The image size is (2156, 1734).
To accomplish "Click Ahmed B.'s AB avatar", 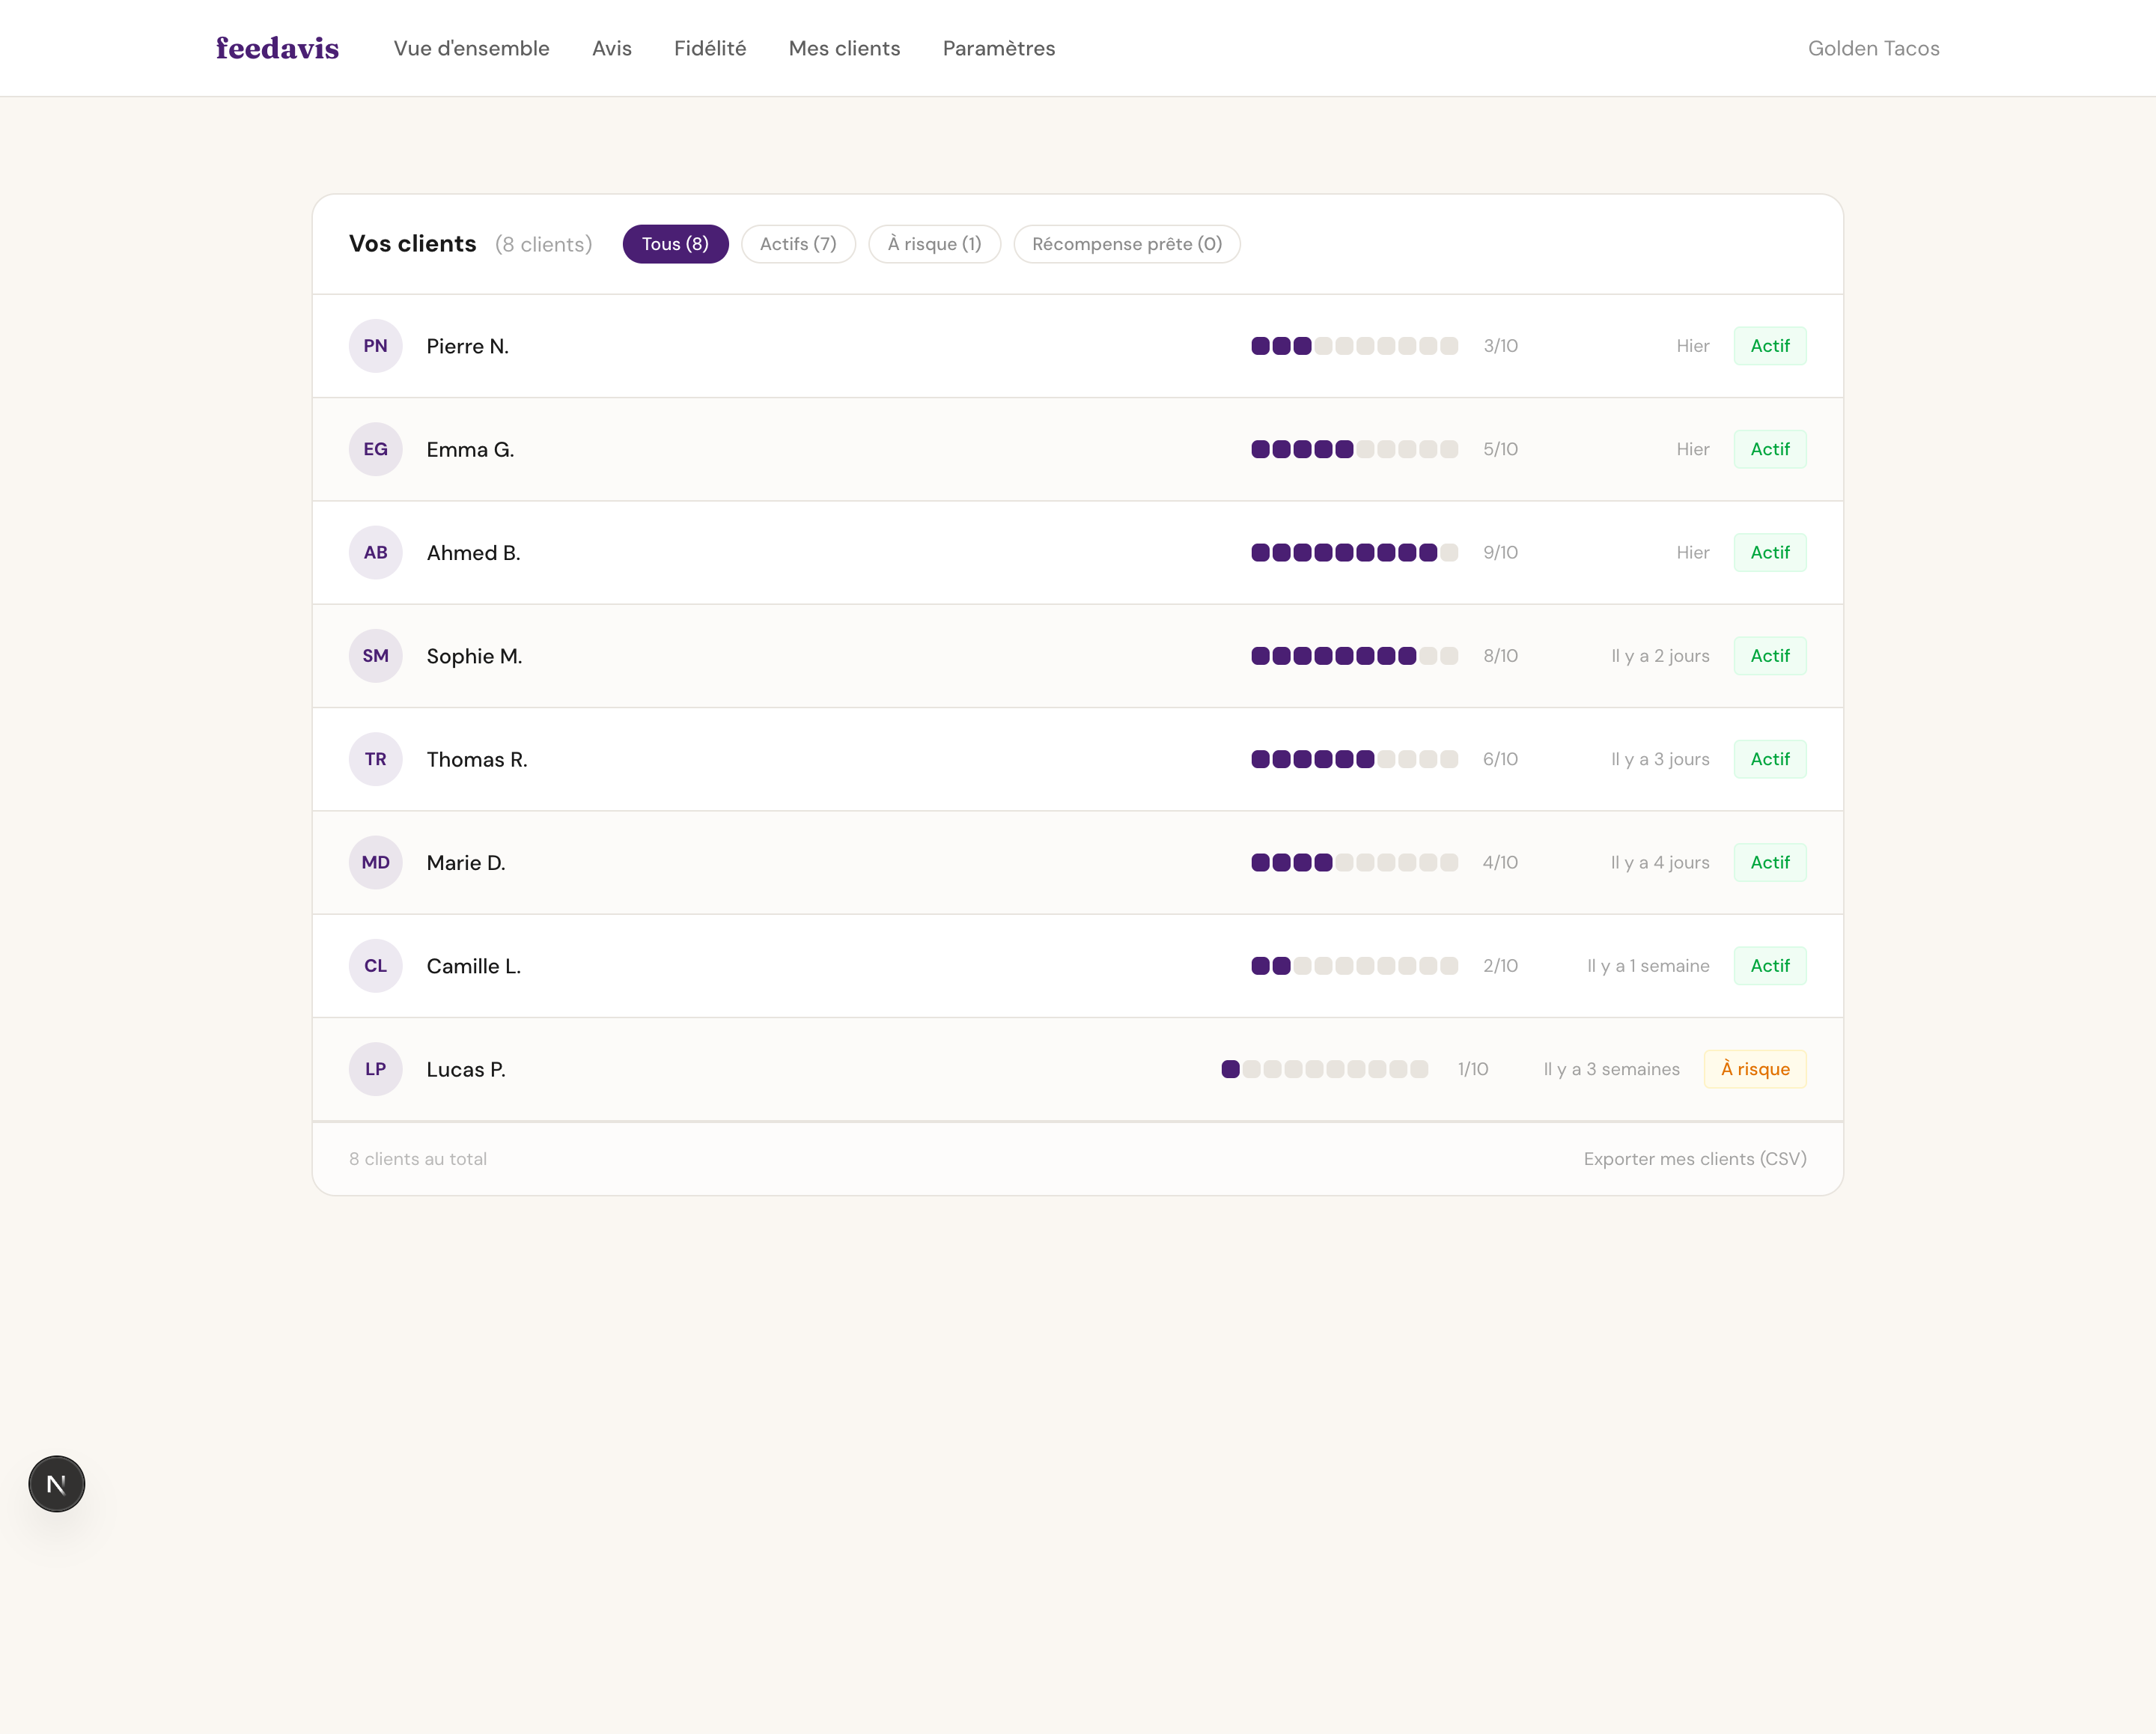I will 375,552.
